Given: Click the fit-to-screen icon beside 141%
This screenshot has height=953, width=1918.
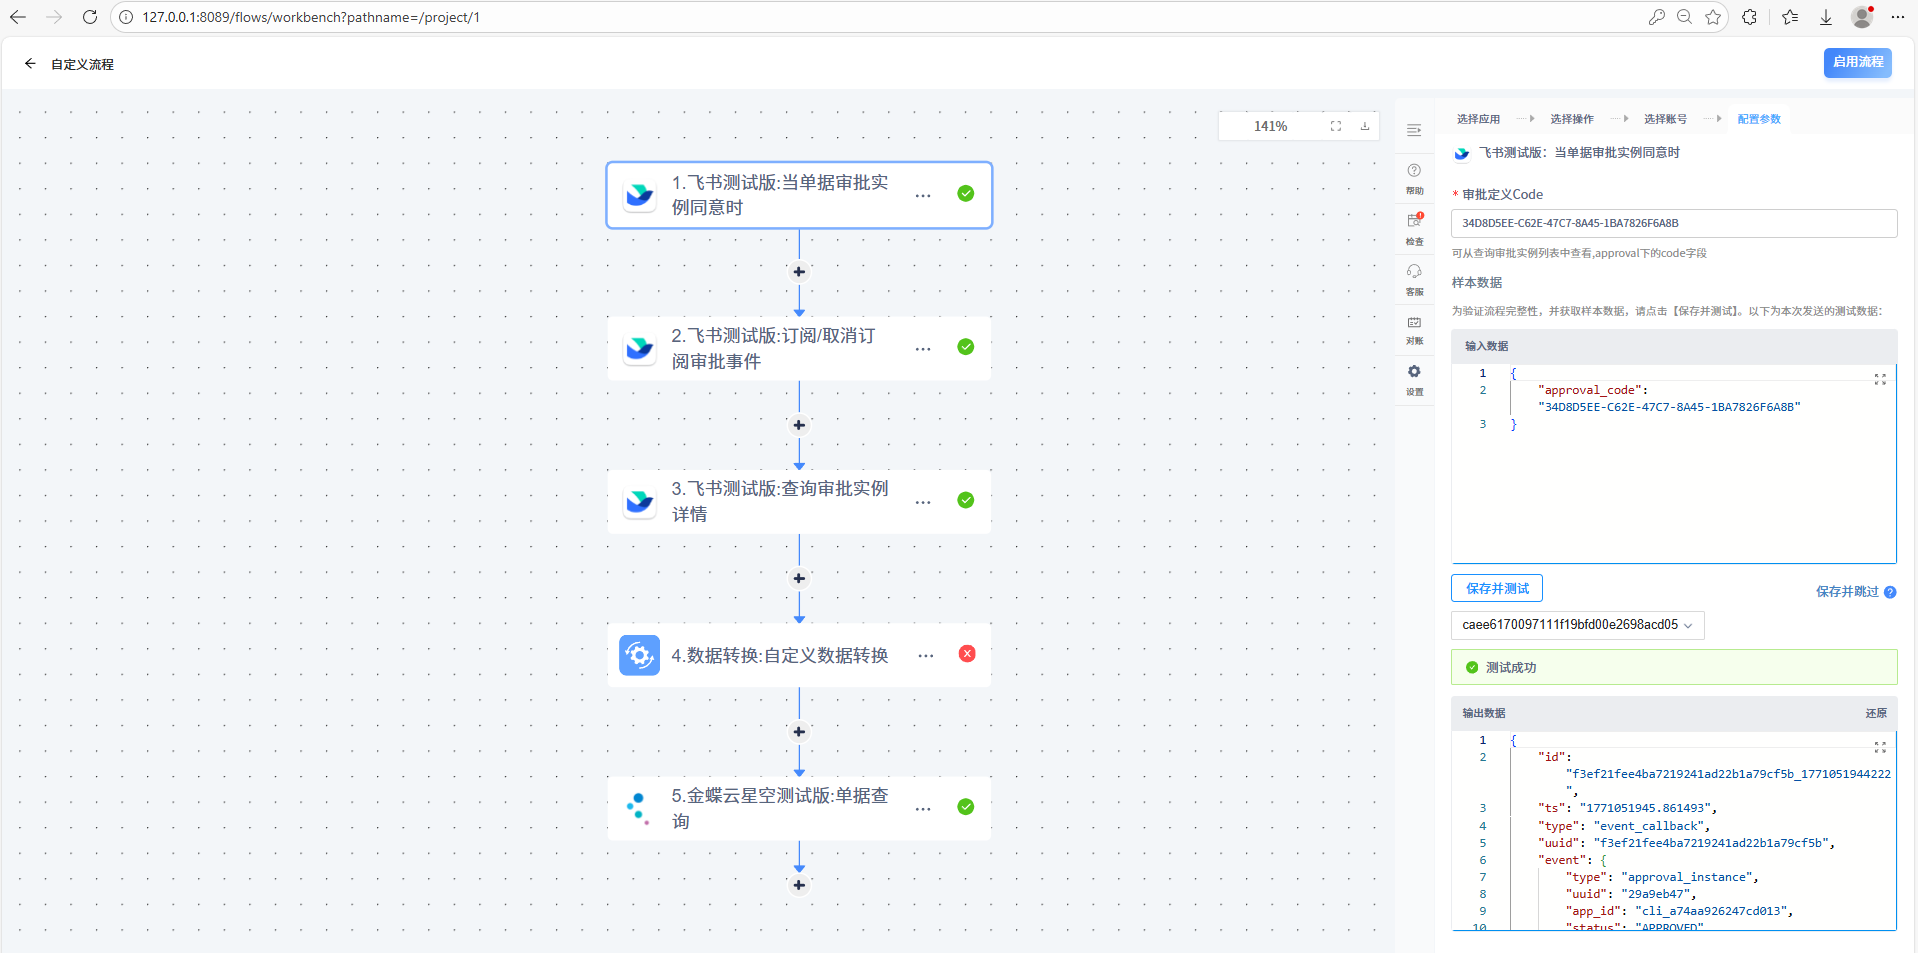Looking at the screenshot, I should point(1335,126).
